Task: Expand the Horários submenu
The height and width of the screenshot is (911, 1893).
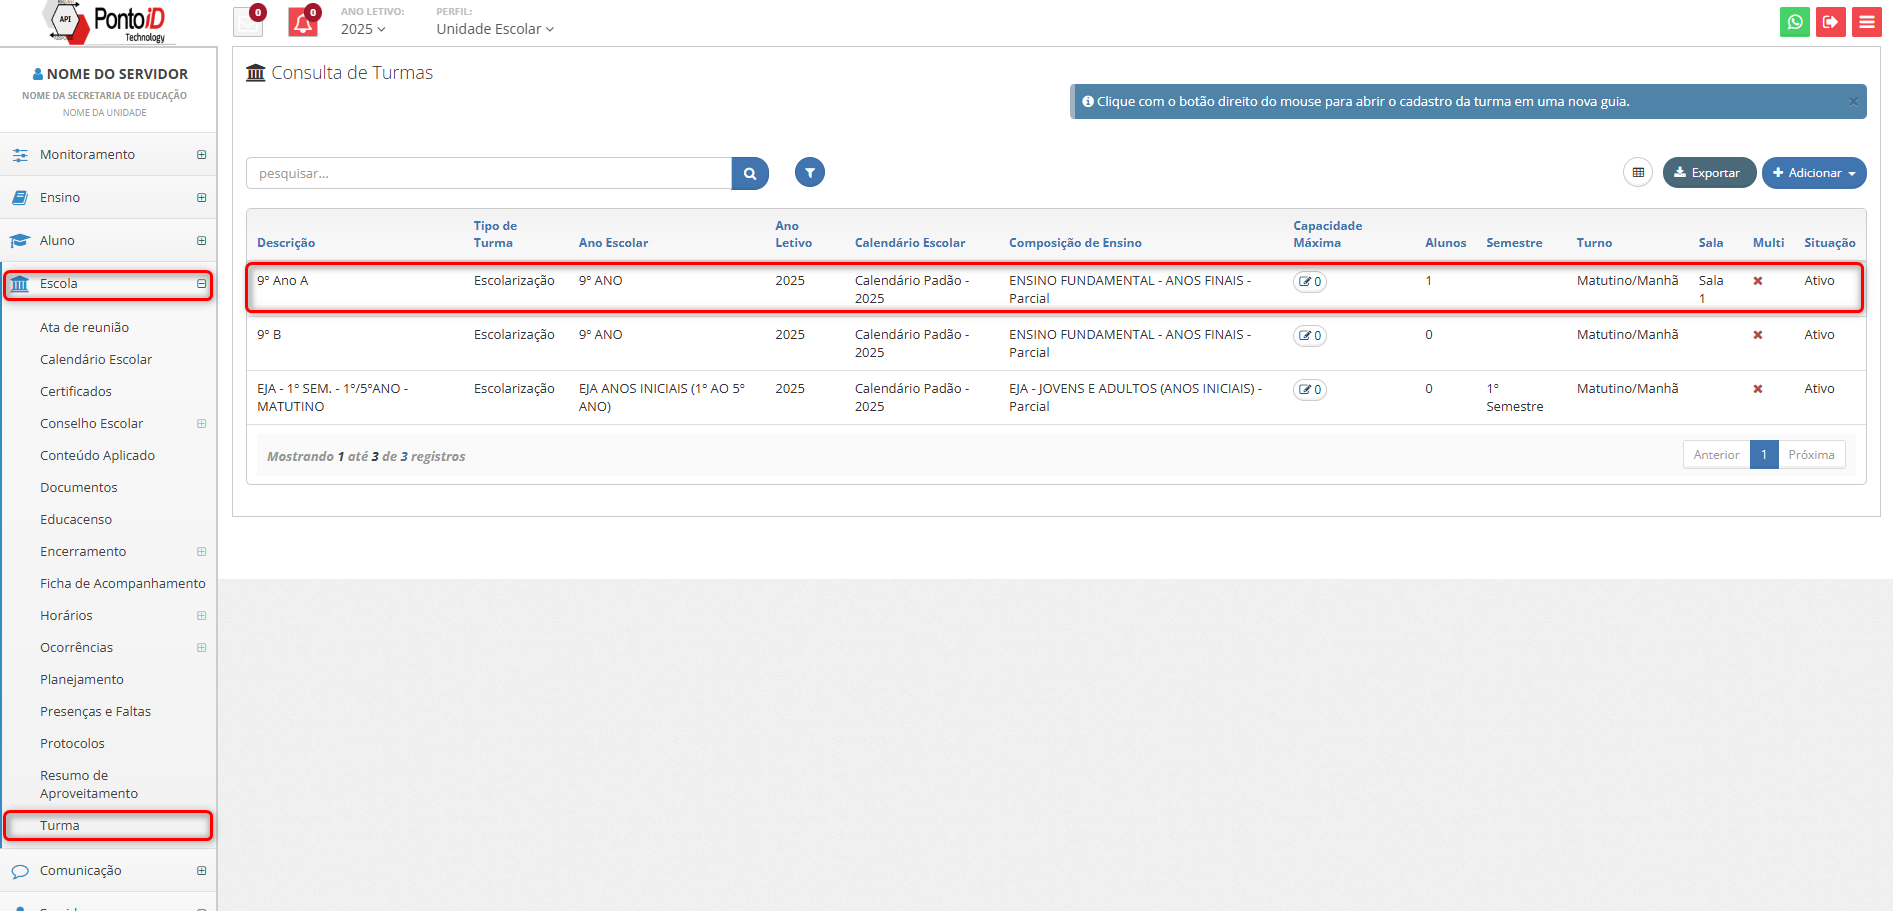Action: click(202, 616)
